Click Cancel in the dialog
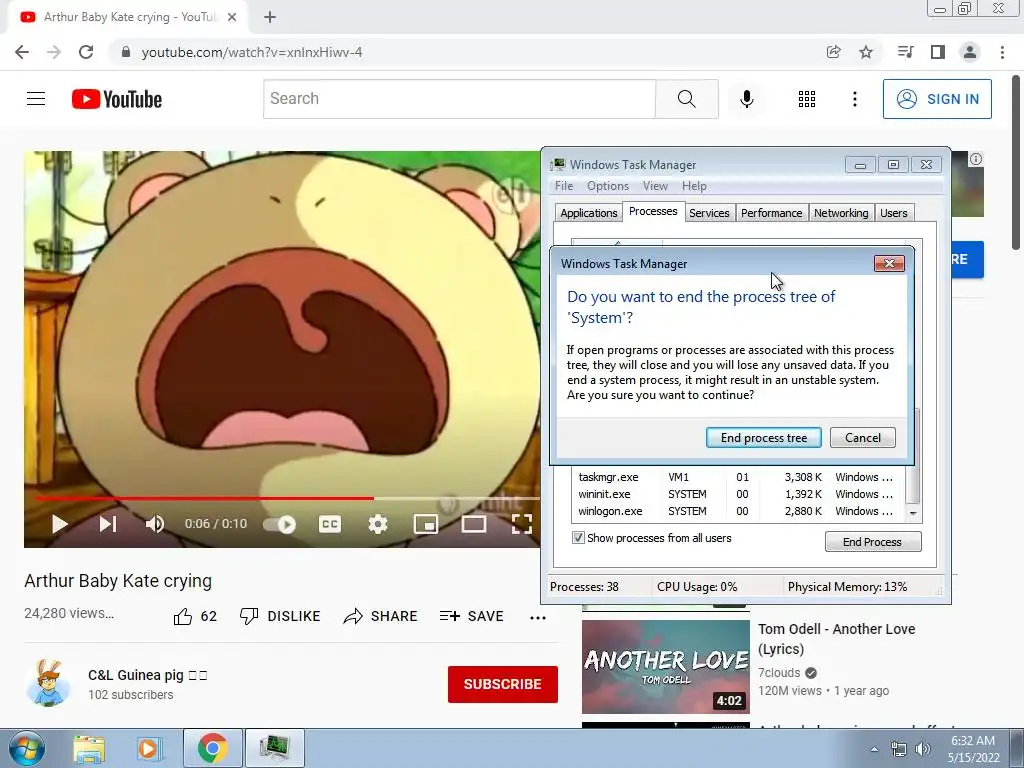 [x=863, y=438]
